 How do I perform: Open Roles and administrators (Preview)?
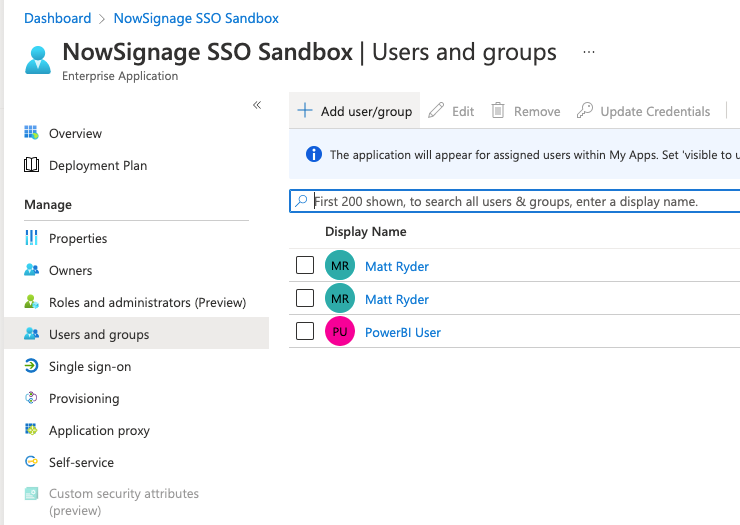pos(147,302)
